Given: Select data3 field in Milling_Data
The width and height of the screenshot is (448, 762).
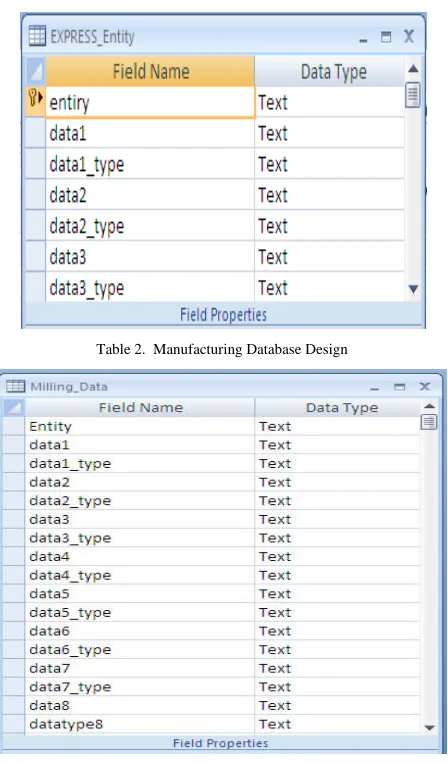Looking at the screenshot, I should coord(139,519).
